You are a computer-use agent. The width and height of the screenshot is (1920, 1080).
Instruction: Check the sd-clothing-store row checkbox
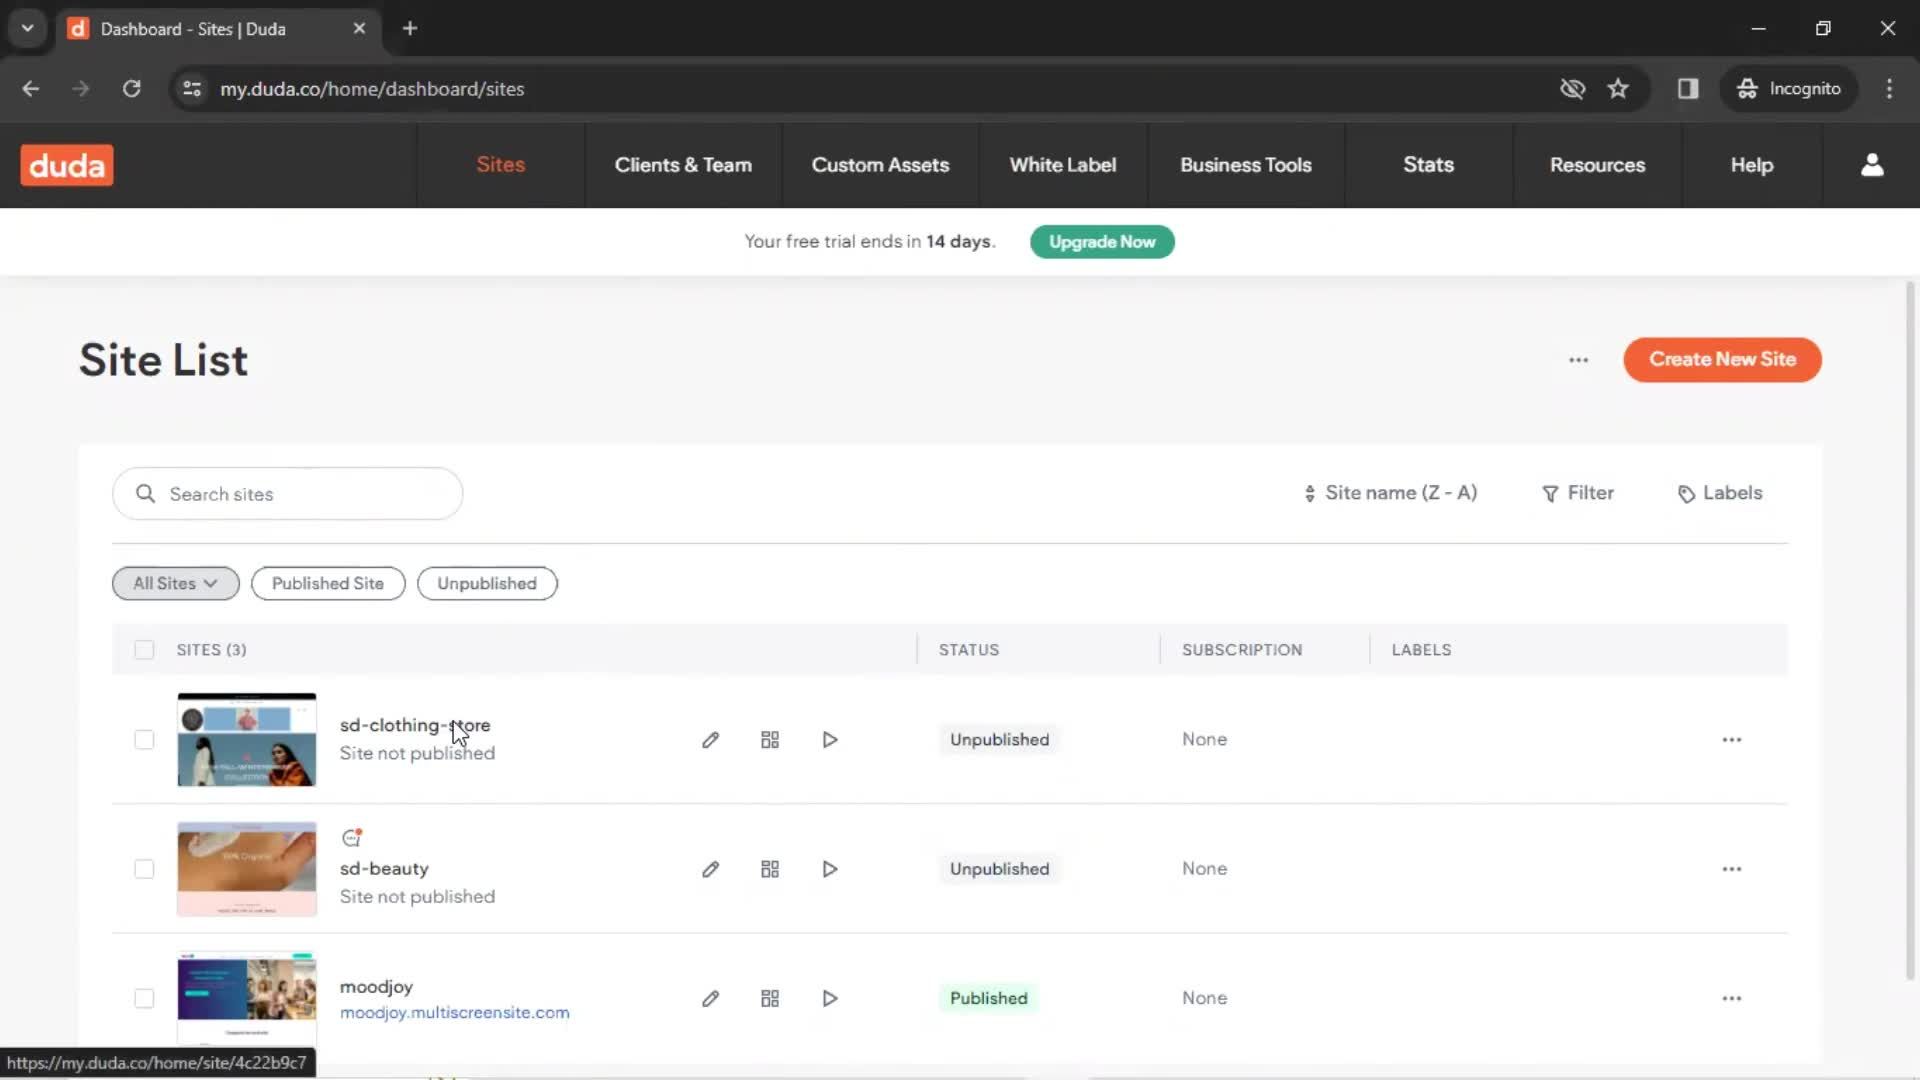coord(144,740)
